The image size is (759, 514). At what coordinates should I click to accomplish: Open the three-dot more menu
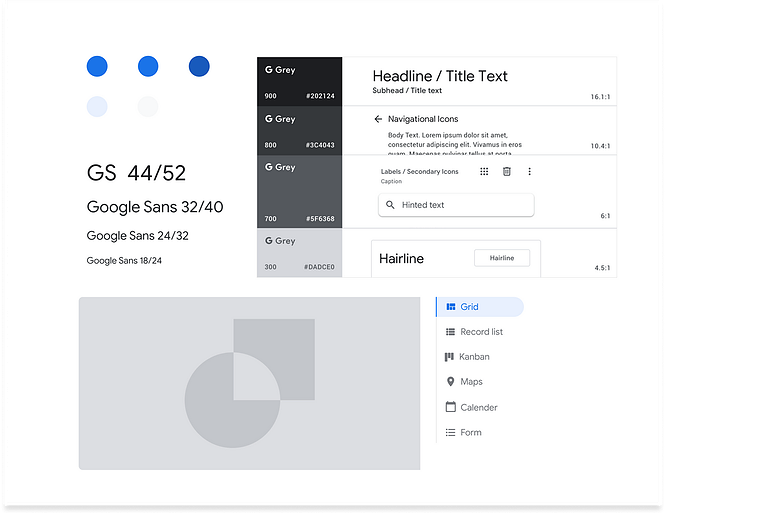[530, 171]
